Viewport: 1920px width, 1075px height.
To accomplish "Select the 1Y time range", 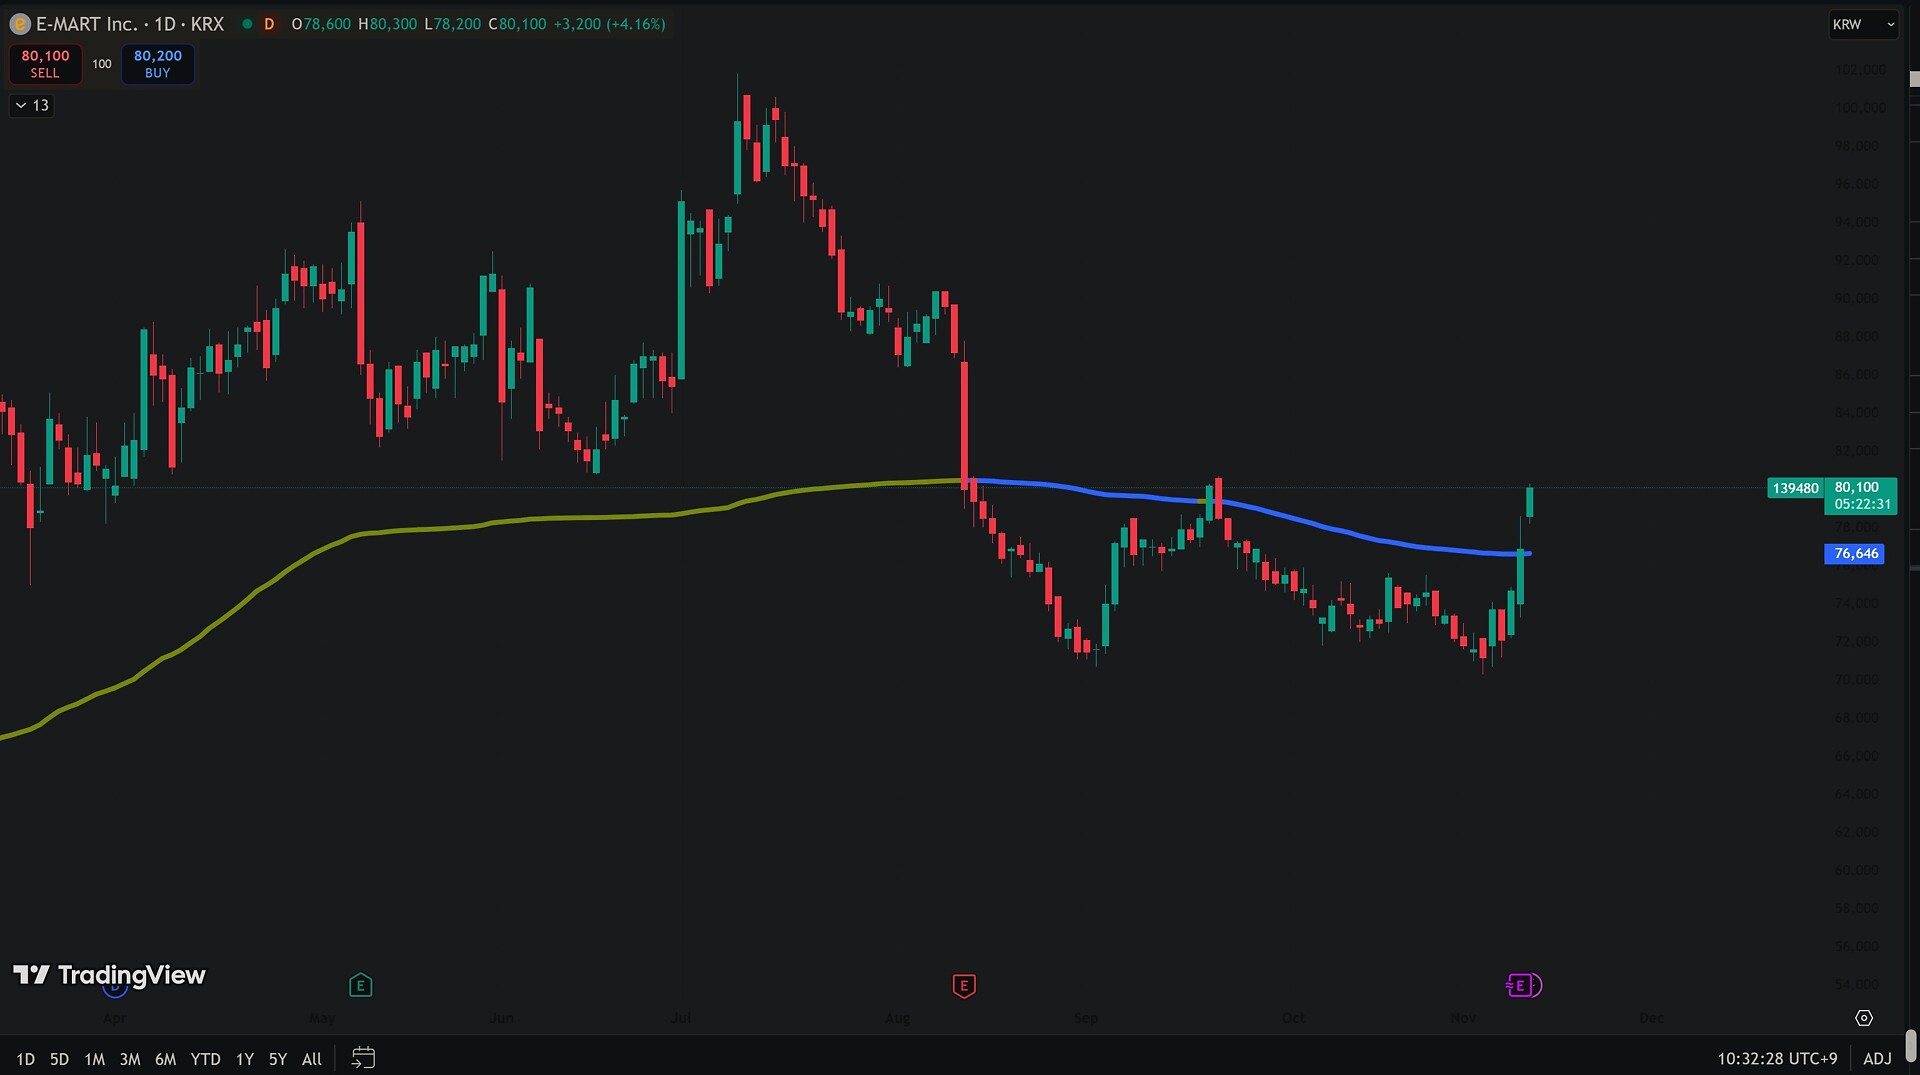I will pyautogui.click(x=245, y=1059).
